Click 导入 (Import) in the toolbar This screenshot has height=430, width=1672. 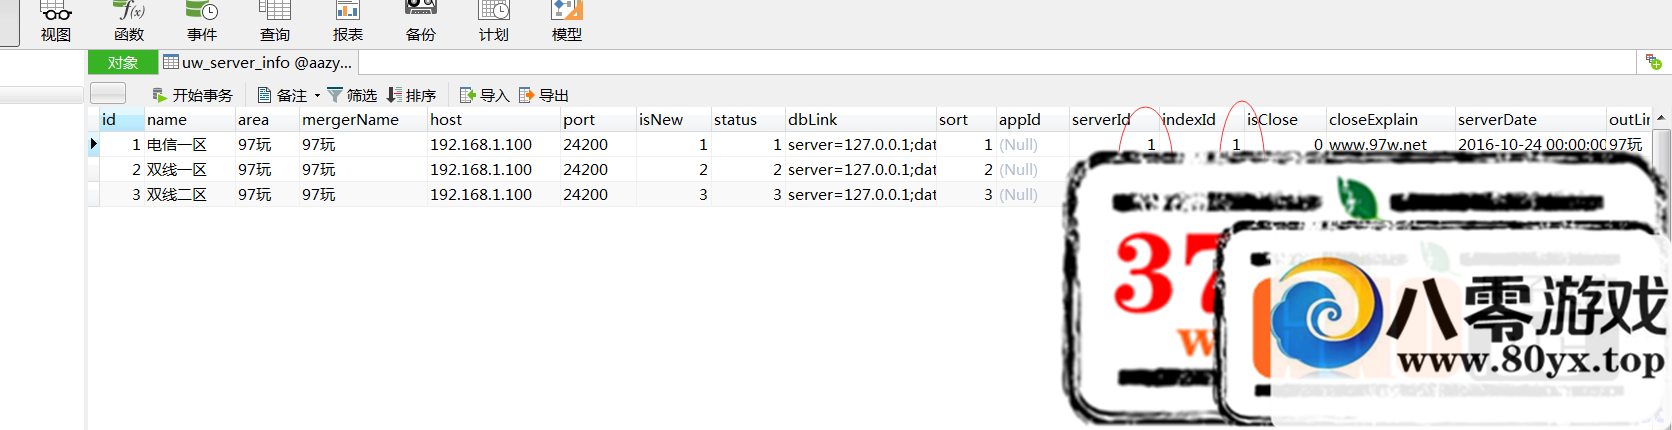[484, 95]
